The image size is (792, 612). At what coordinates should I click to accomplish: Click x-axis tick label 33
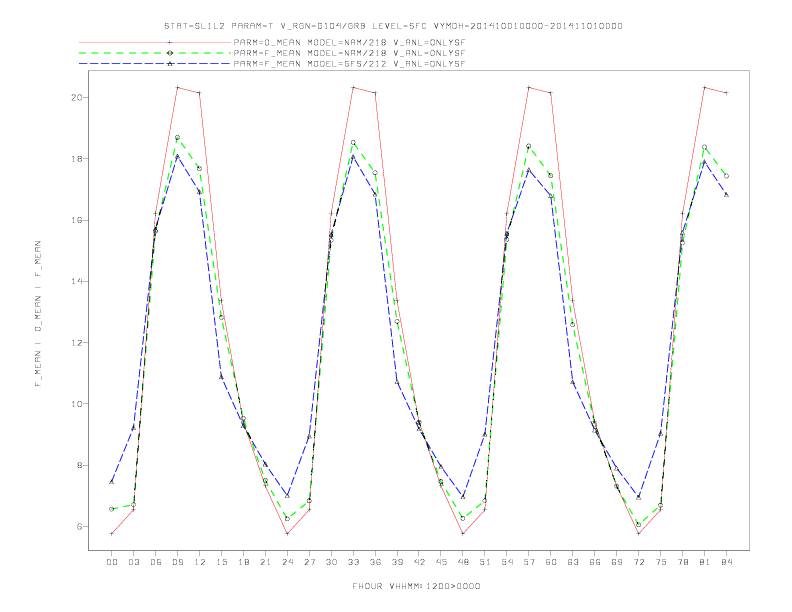pyautogui.click(x=353, y=562)
